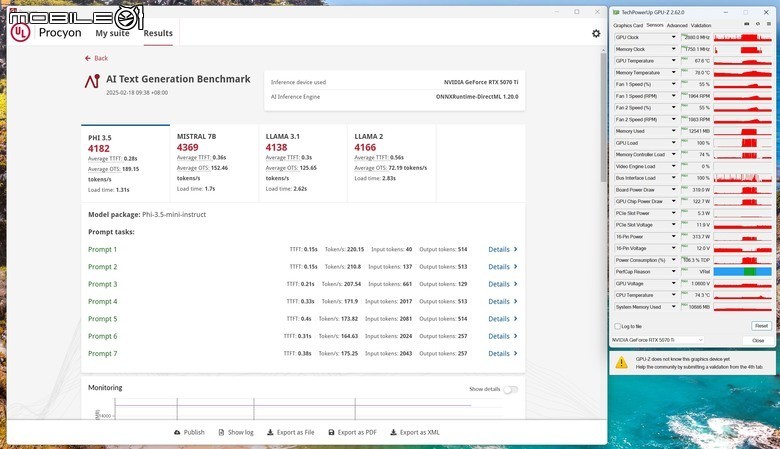Screen dimensions: 780x449
Task: Open Procyon settings gear
Action: point(596,33)
